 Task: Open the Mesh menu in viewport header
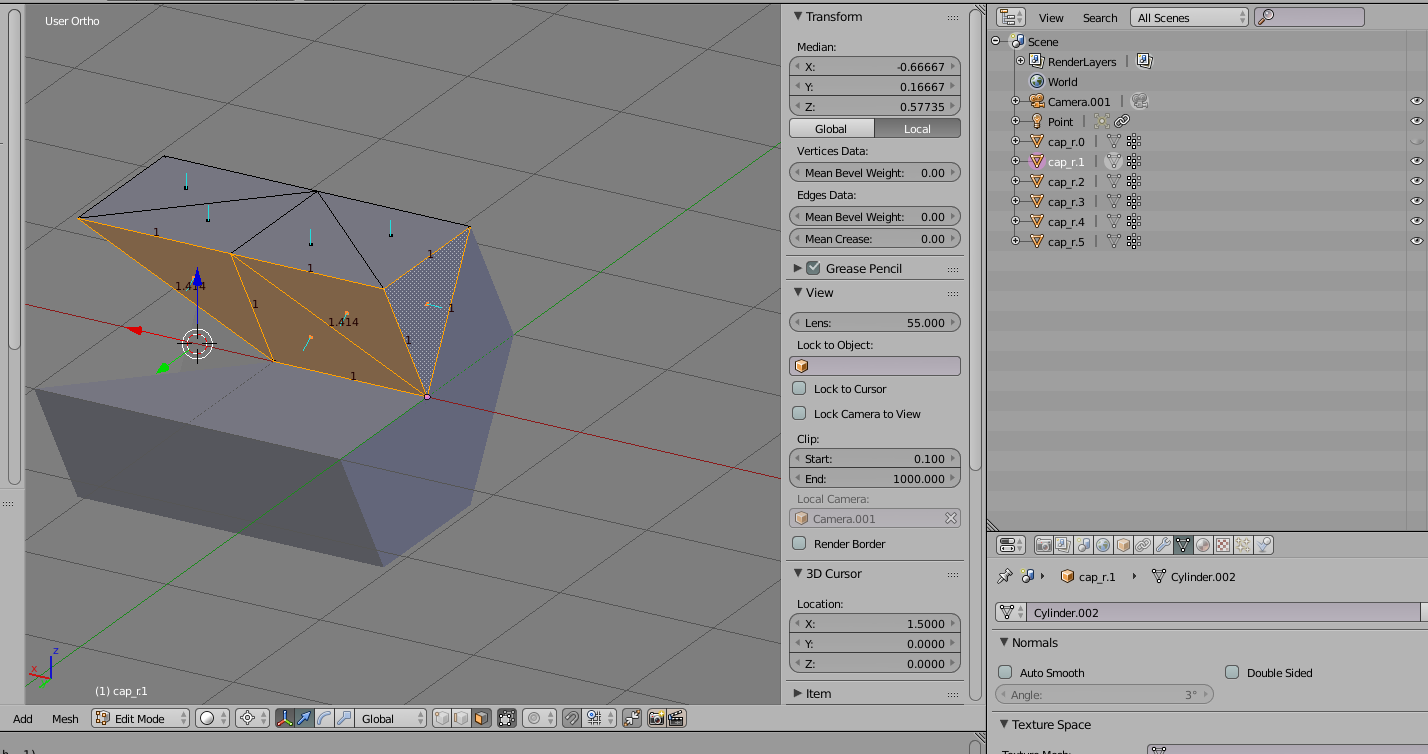[65, 718]
